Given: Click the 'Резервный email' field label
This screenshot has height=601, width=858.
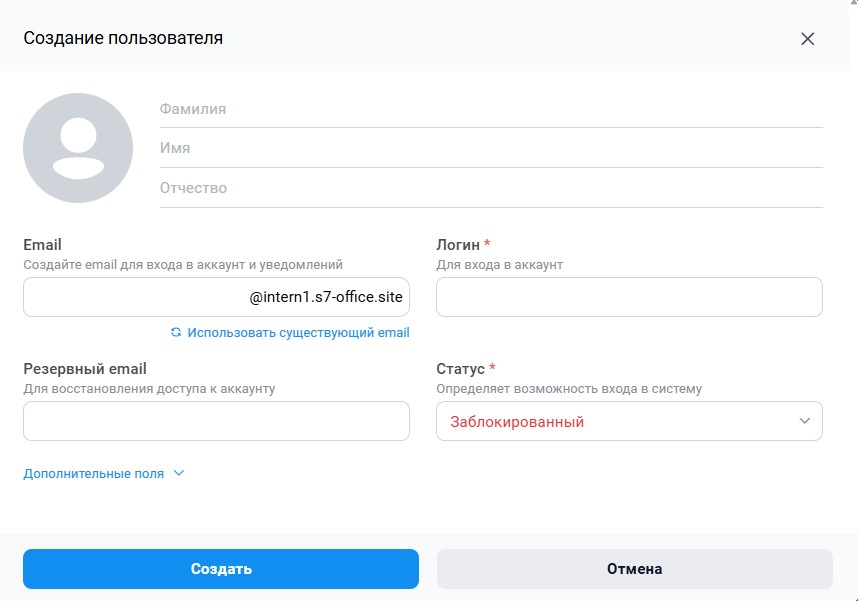Looking at the screenshot, I should coord(85,369).
